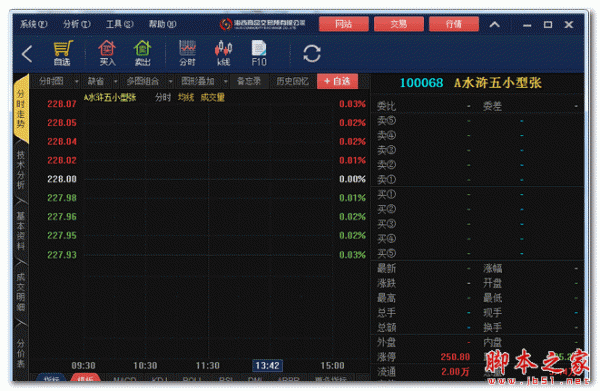Click the 总手 field label
Image resolution: width=600 pixels, height=391 pixels.
pos(386,313)
